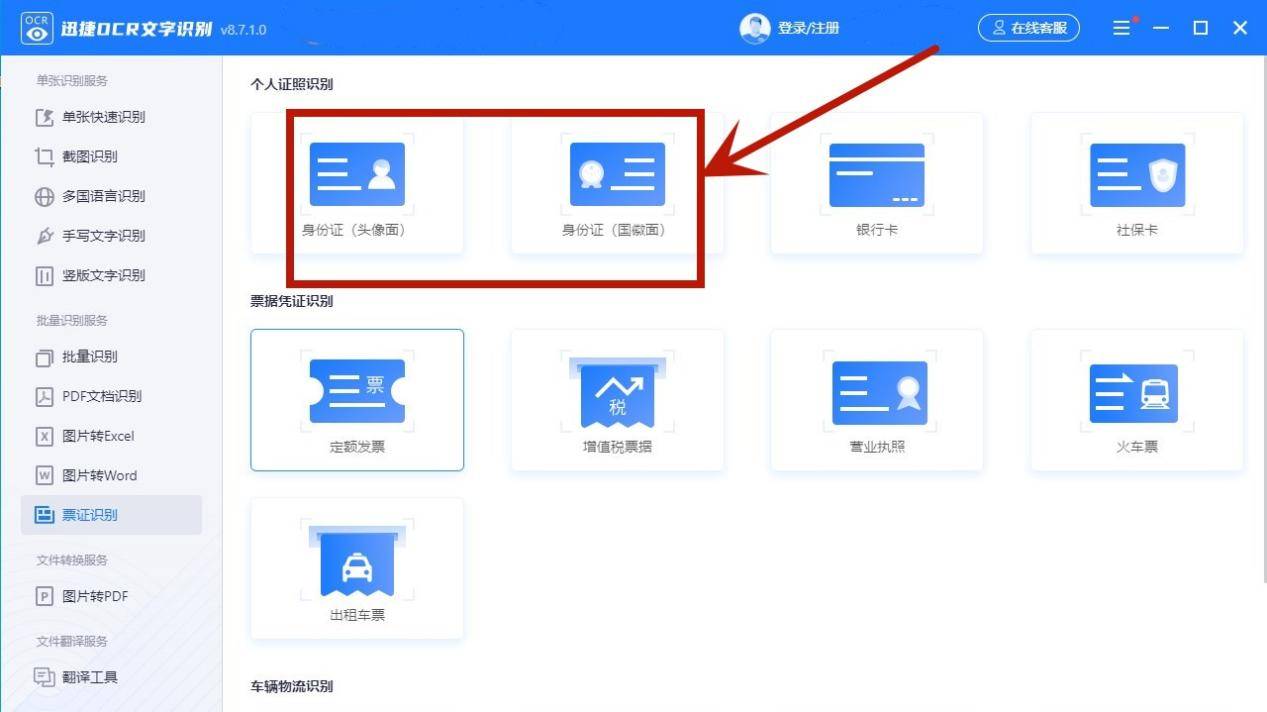
Task: Select the train ticket (火车票) recognition
Action: pyautogui.click(x=1137, y=392)
